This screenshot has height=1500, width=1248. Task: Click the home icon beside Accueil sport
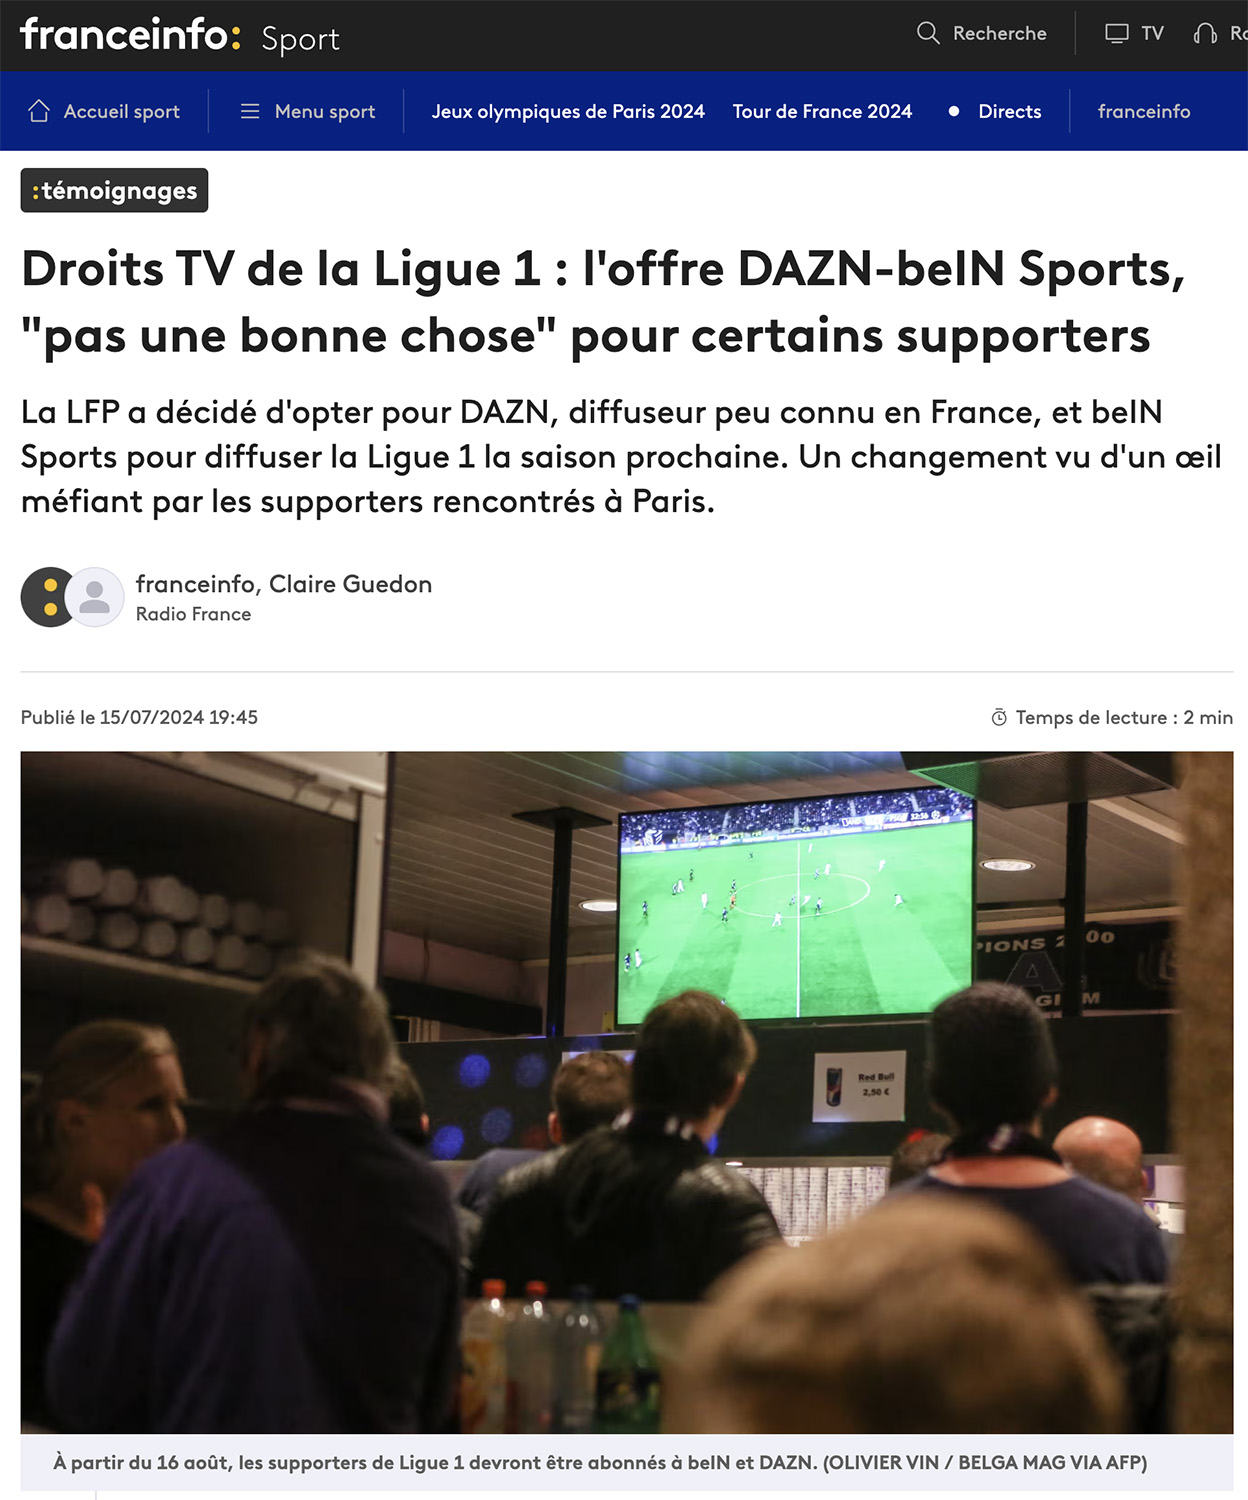[x=39, y=111]
